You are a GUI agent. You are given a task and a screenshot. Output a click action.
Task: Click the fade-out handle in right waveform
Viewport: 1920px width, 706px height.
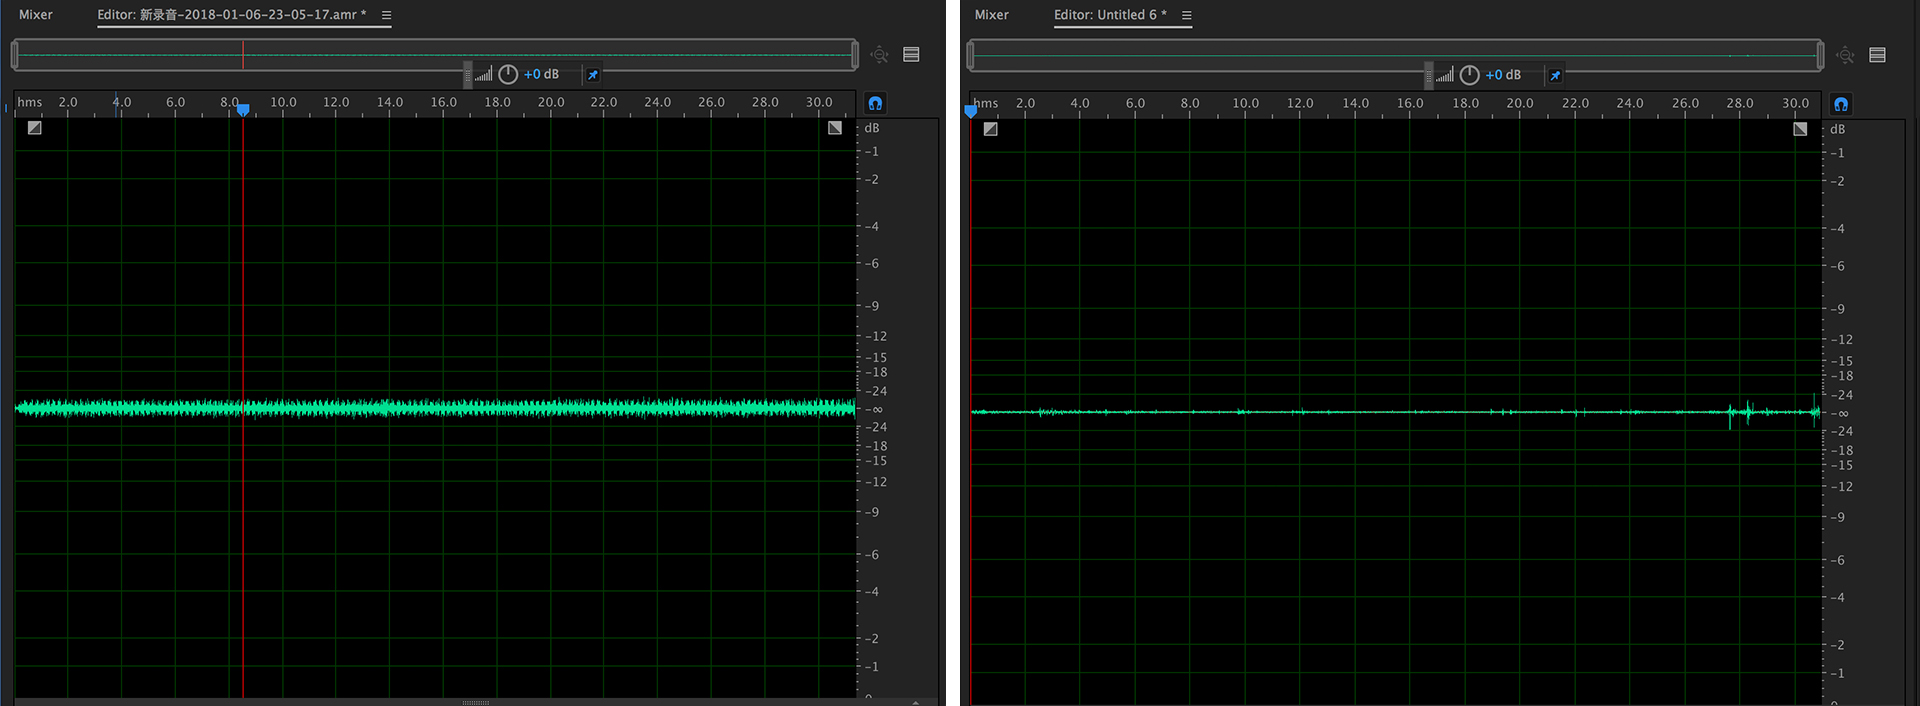[x=1800, y=129]
